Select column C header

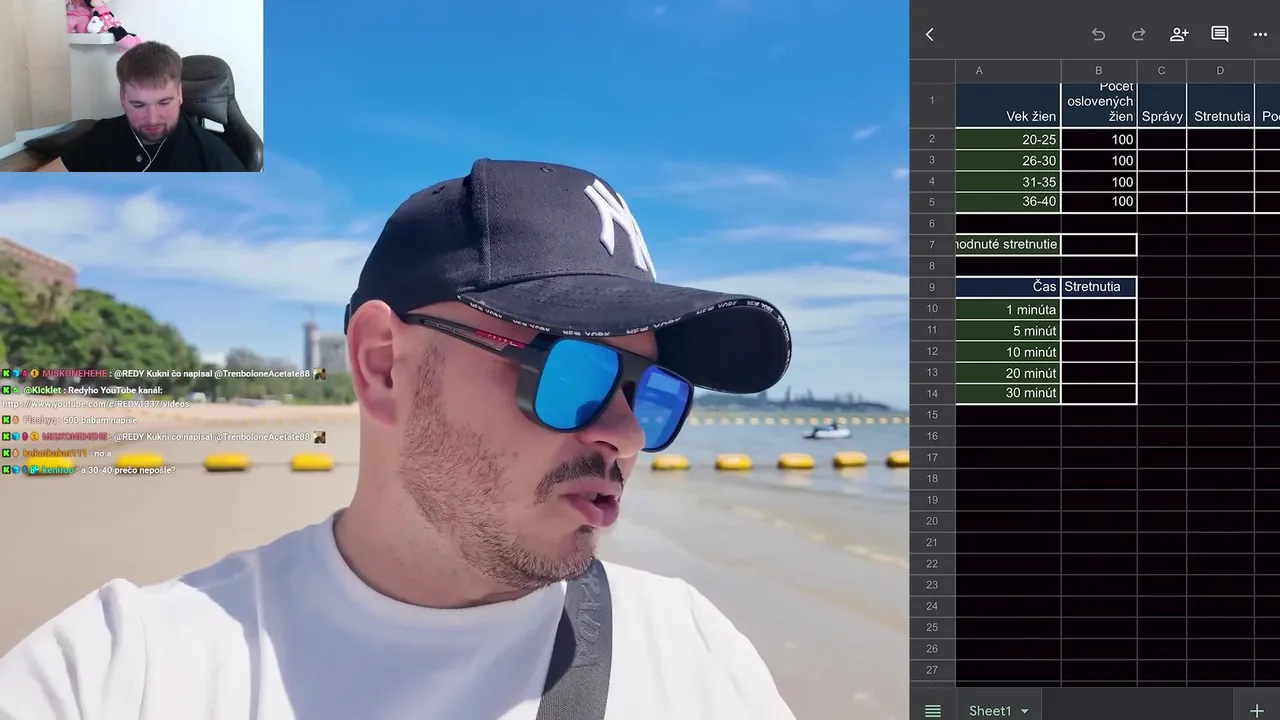1162,71
